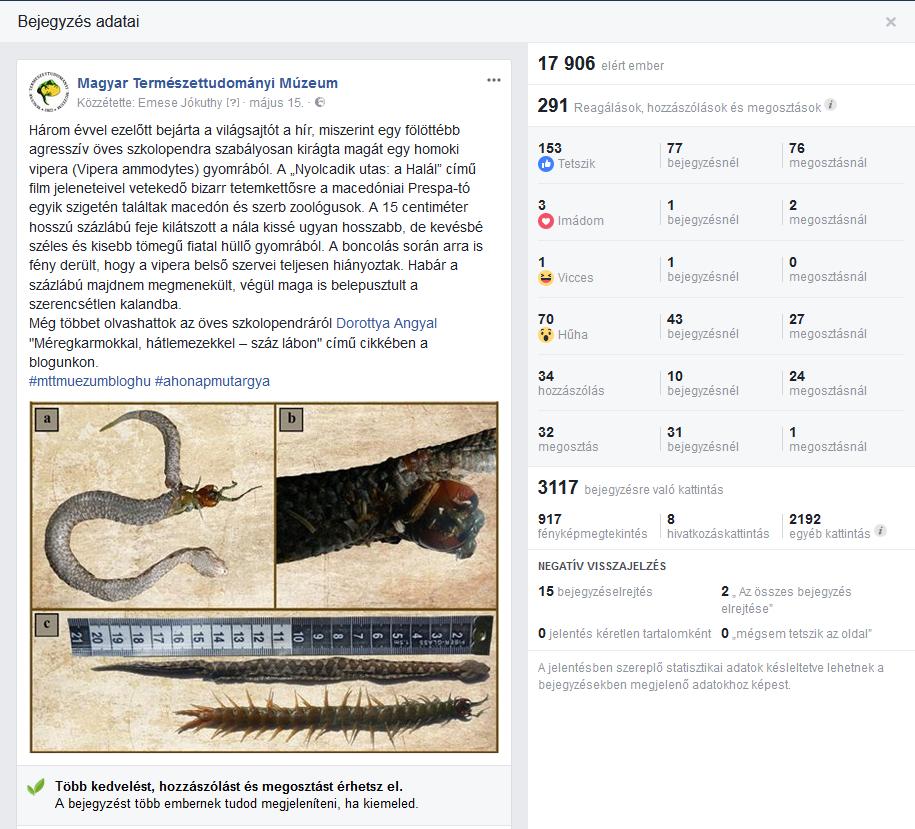Click the 0 jelentés kéretlen tartalomként entry
The height and width of the screenshot is (829, 915).
[624, 634]
